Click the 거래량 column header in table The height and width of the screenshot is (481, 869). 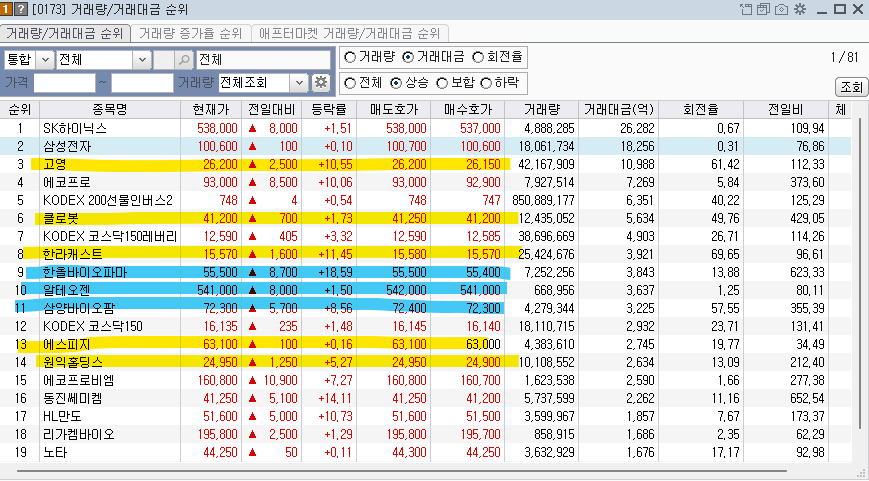(x=541, y=110)
